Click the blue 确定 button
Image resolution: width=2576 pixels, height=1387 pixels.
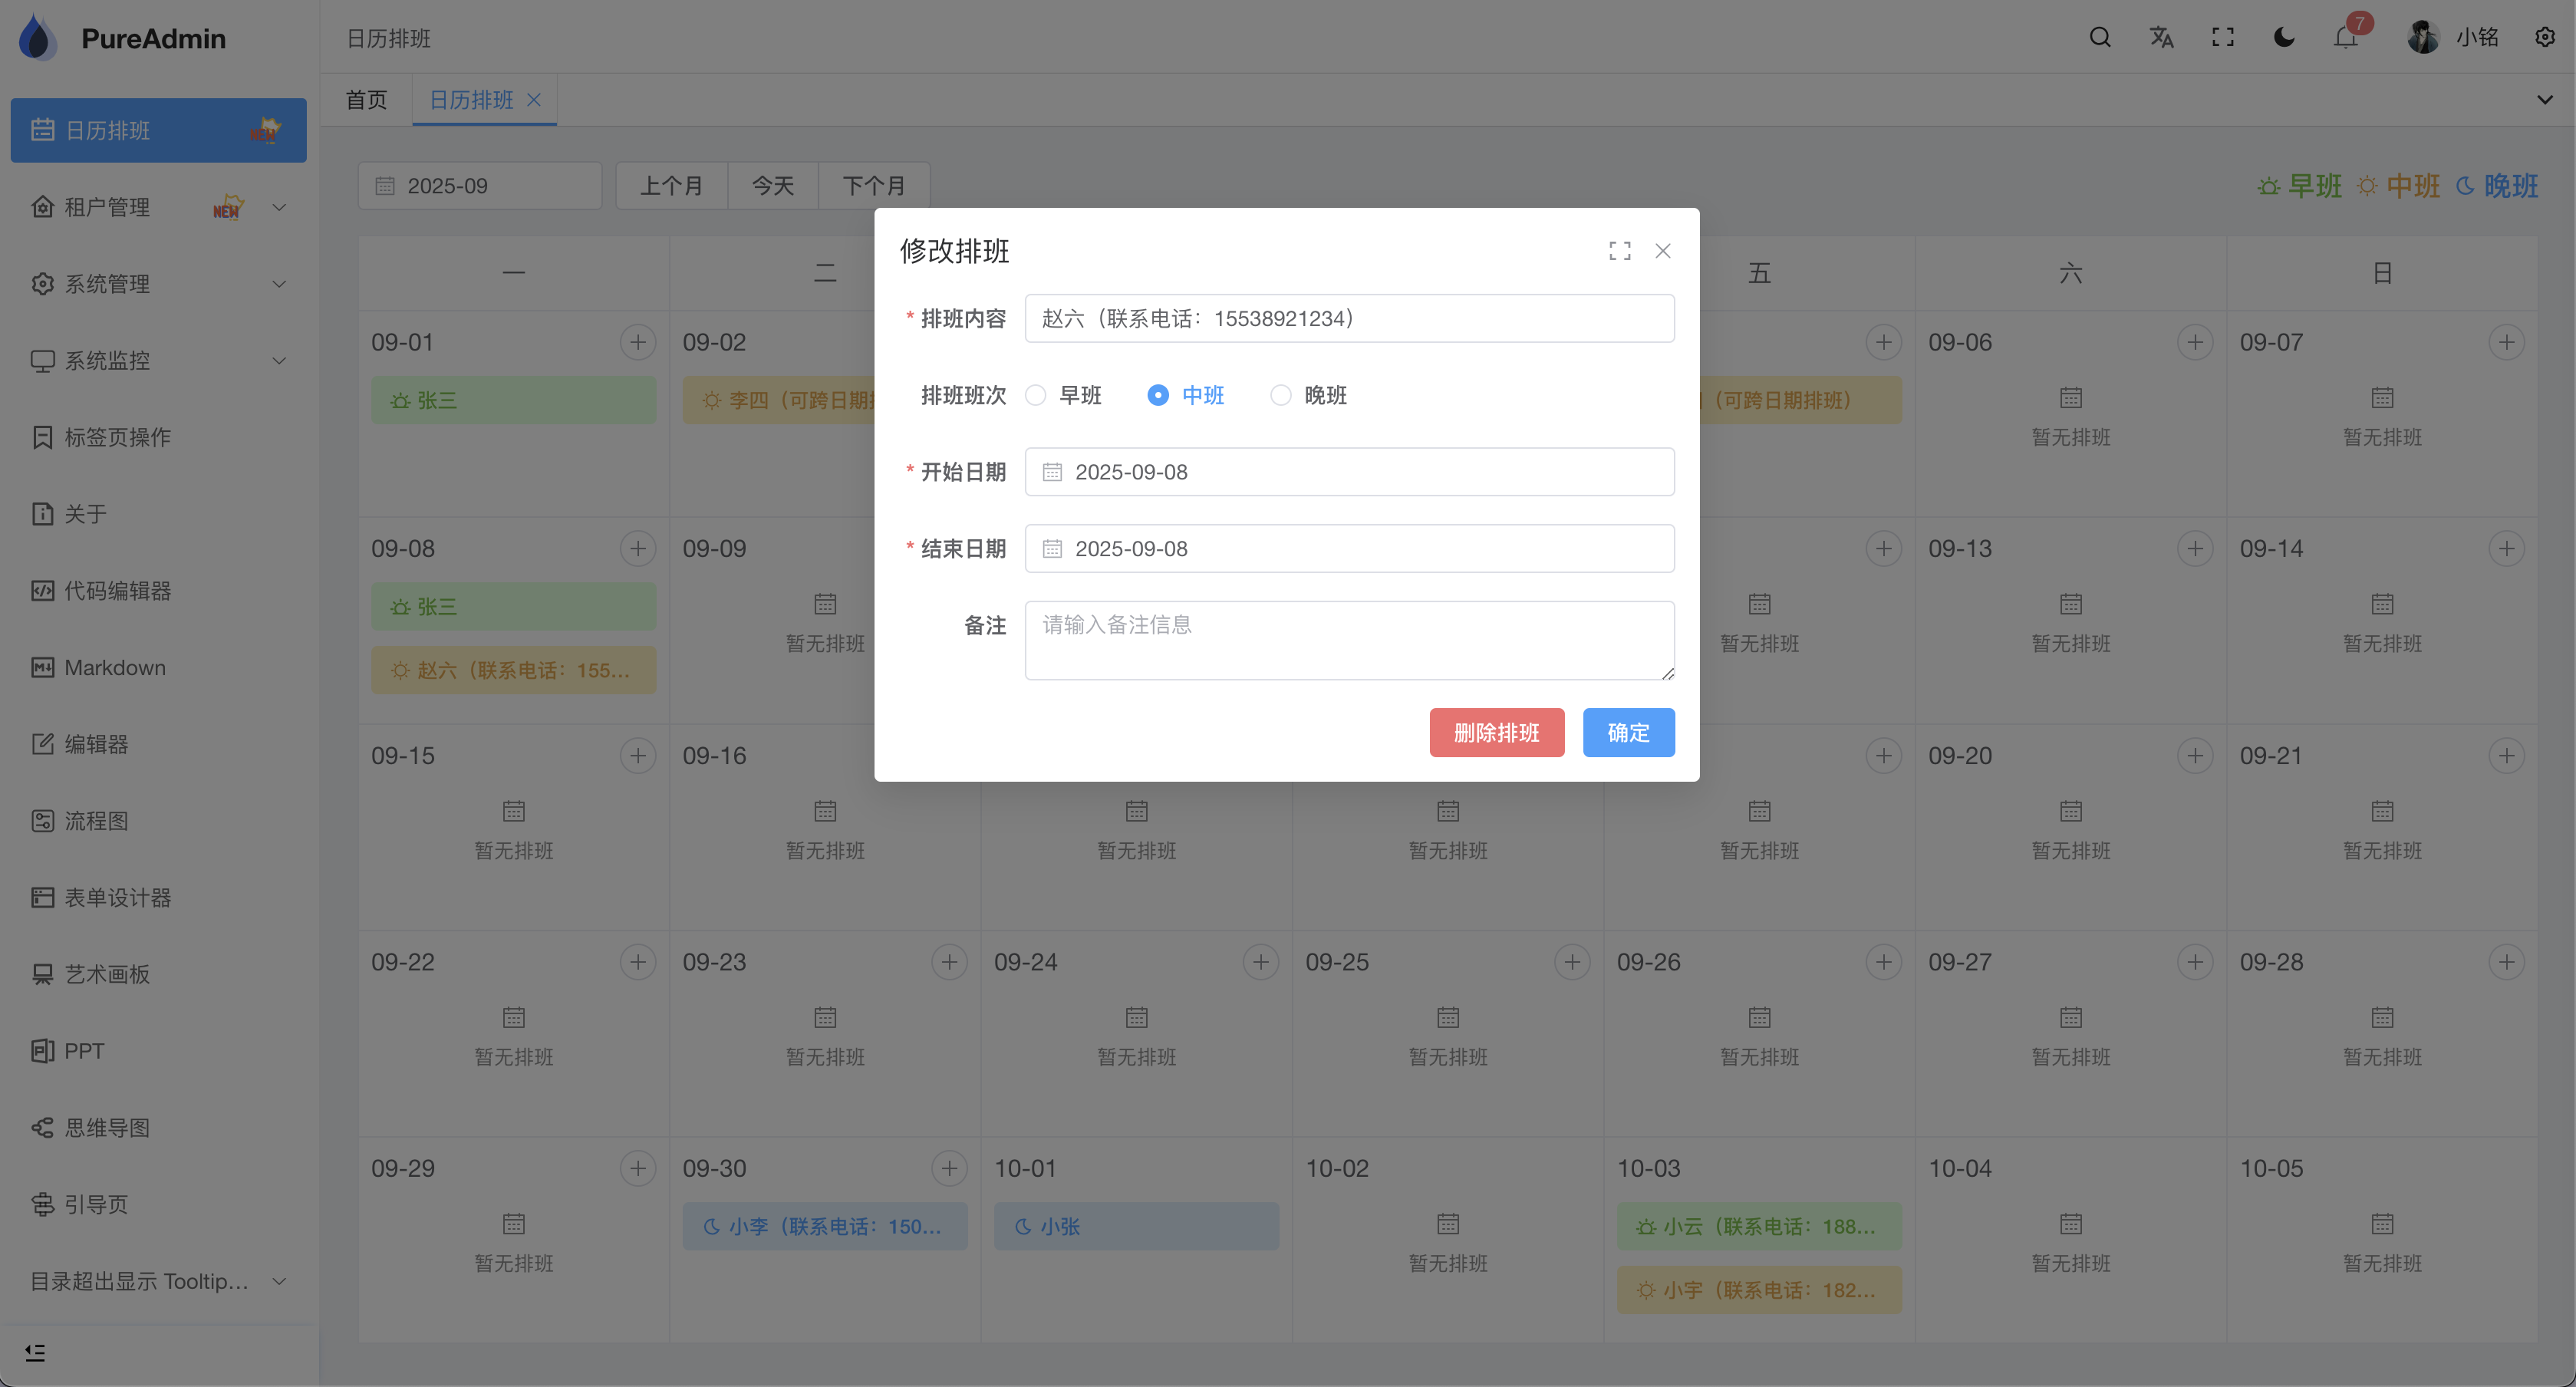click(x=1628, y=733)
